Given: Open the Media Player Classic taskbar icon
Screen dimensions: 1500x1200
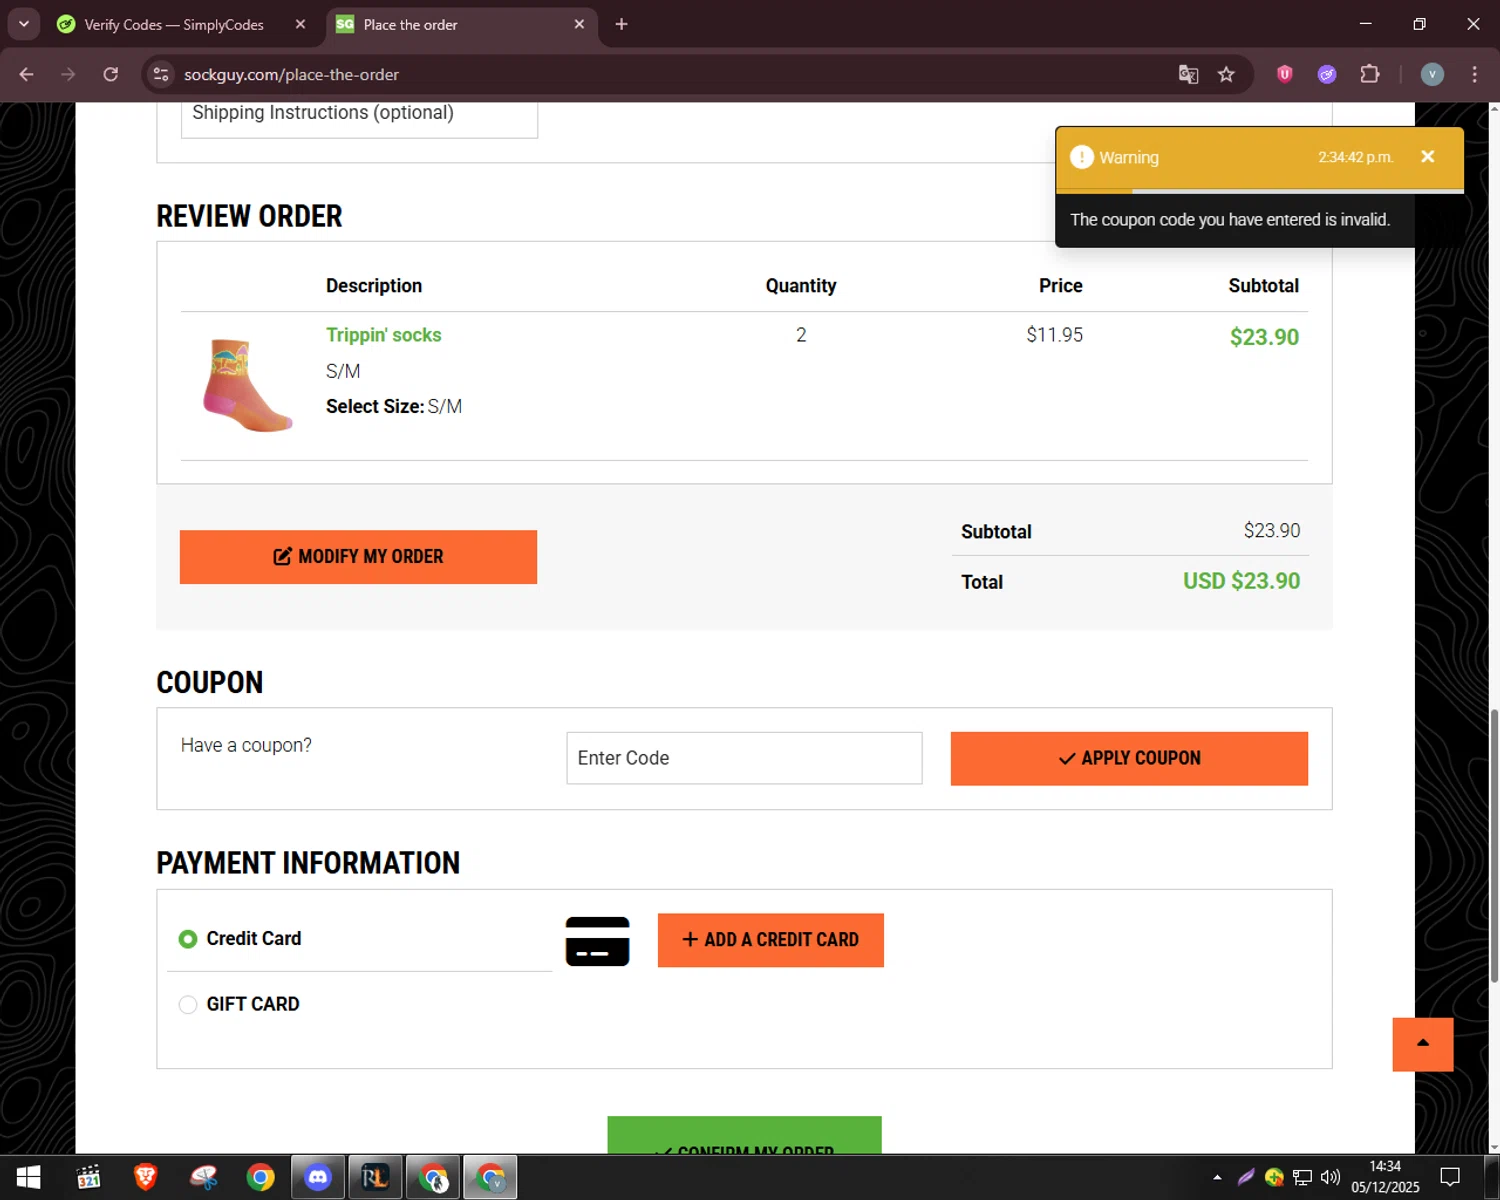Looking at the screenshot, I should coord(88,1177).
